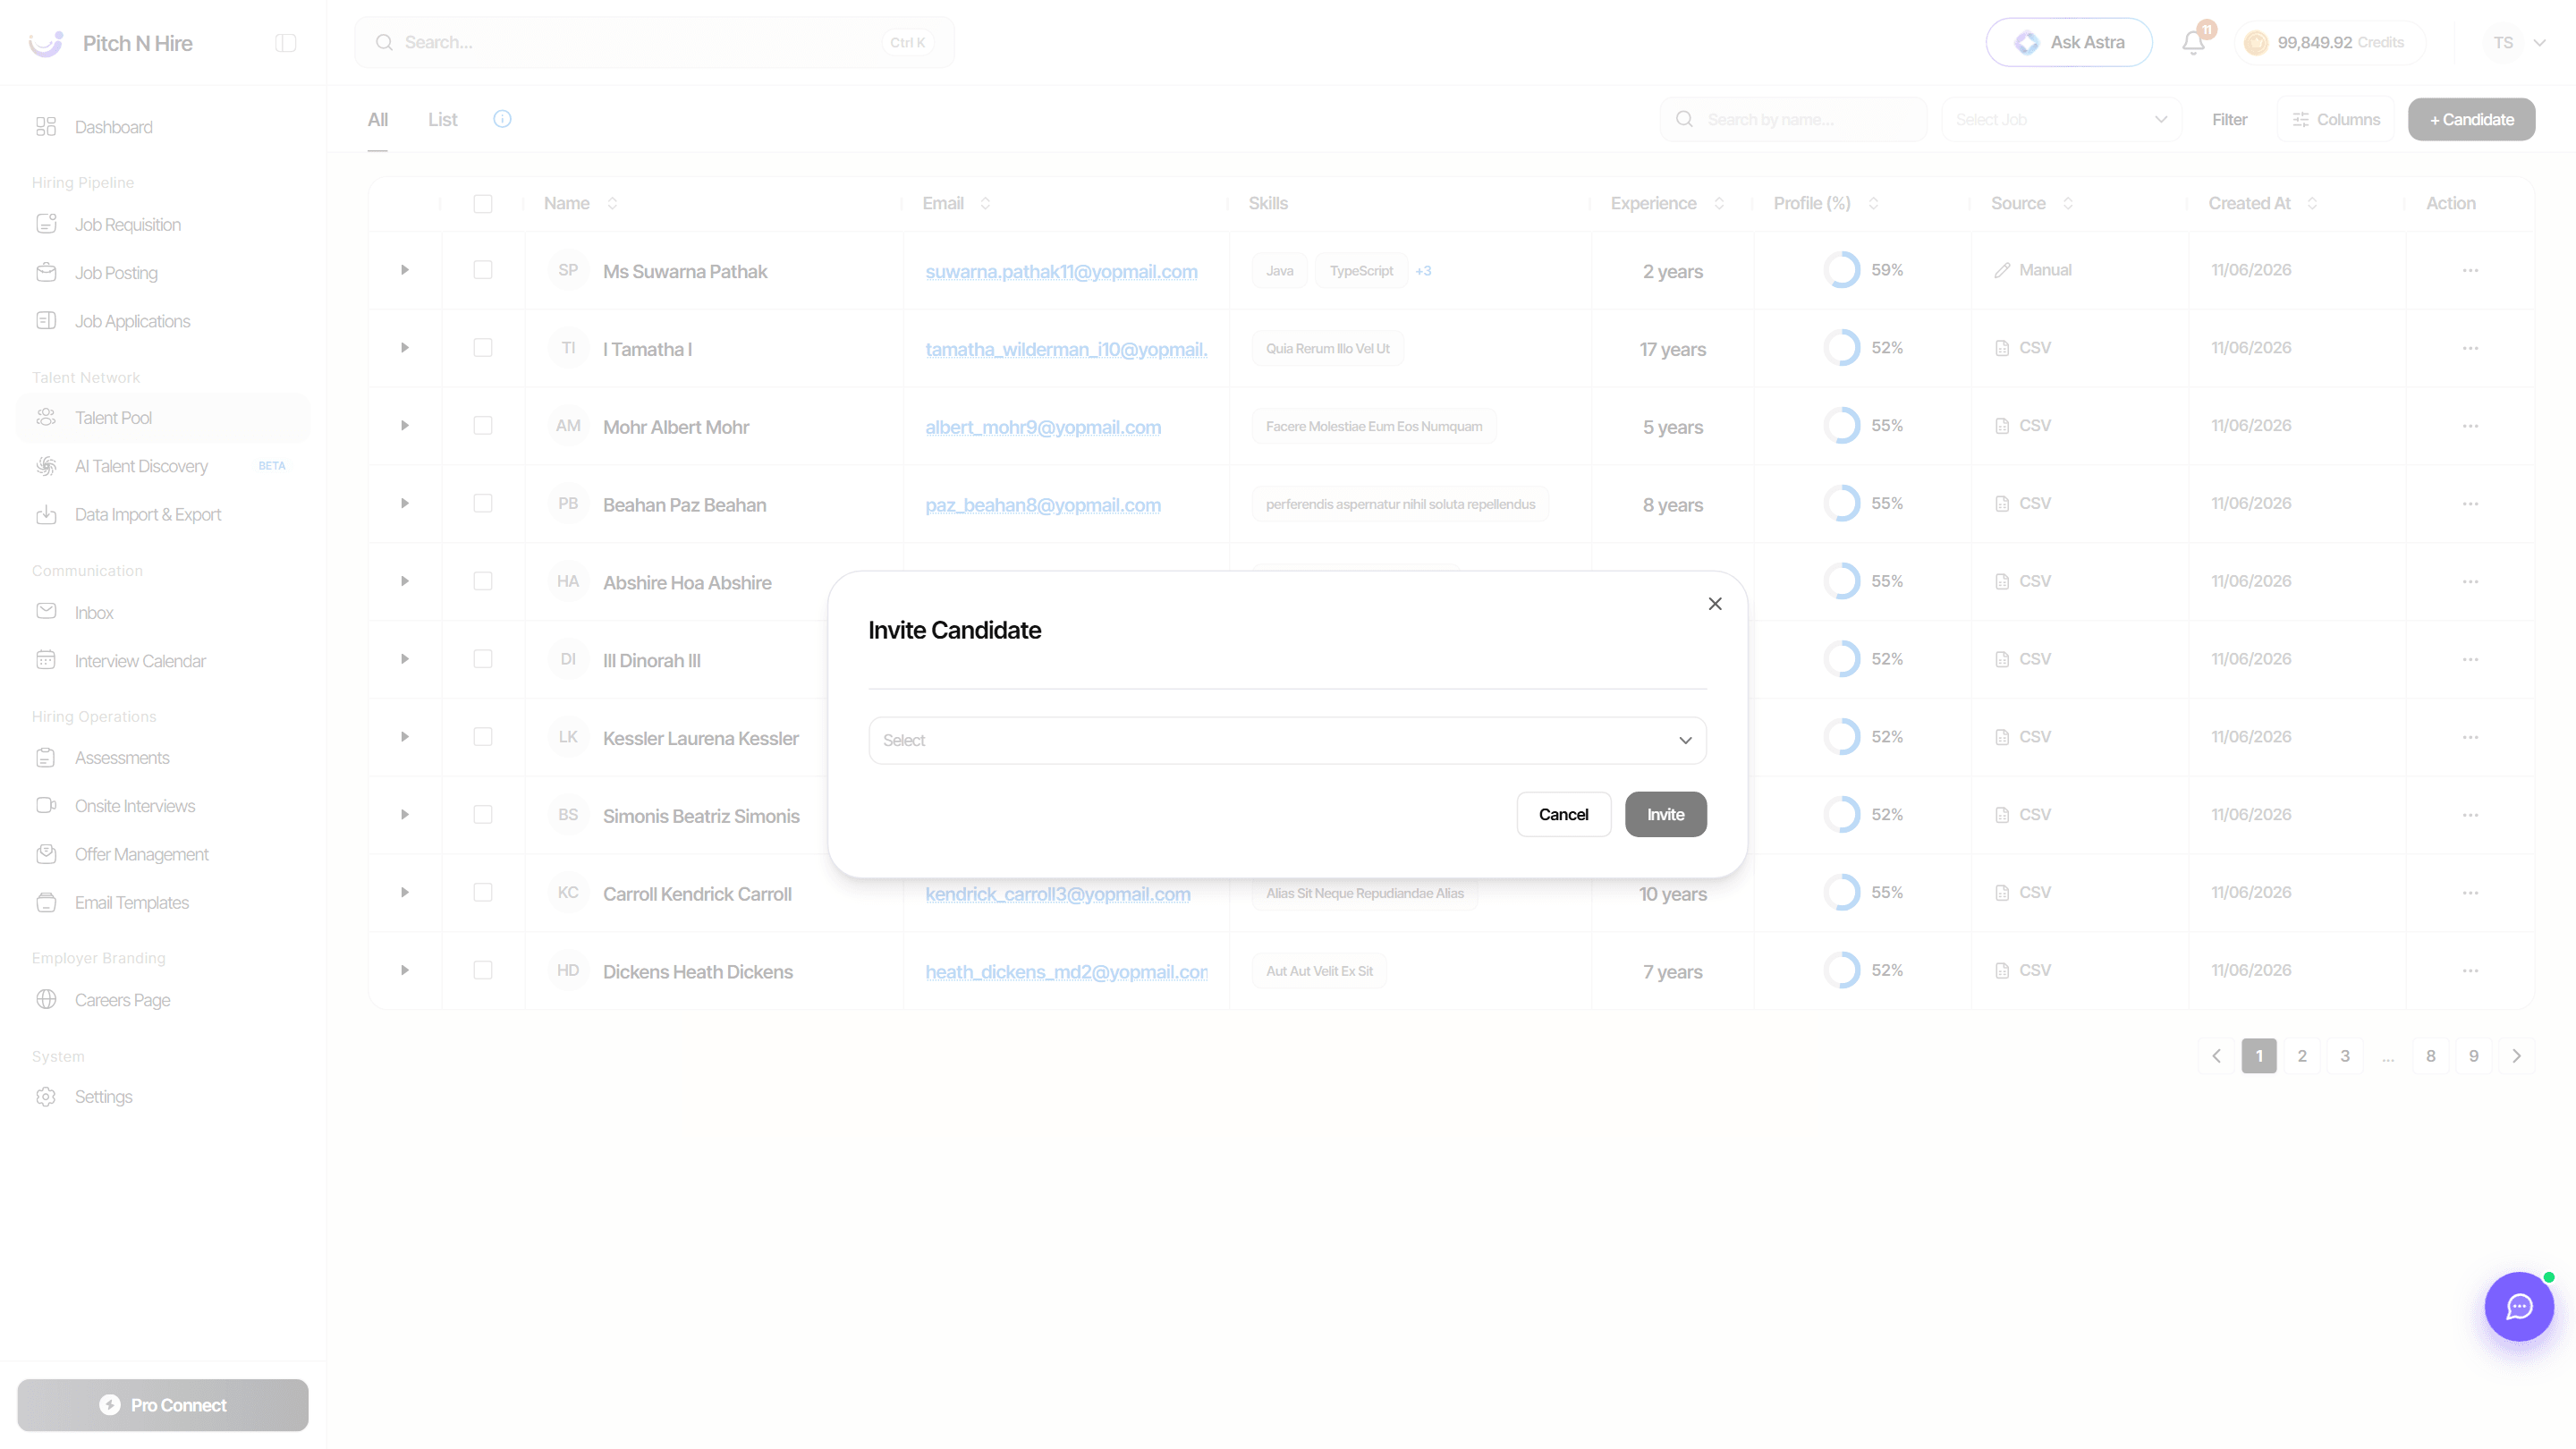Check the Beahan Paz Beahan row checkbox
Image resolution: width=2576 pixels, height=1449 pixels.
pyautogui.click(x=483, y=503)
